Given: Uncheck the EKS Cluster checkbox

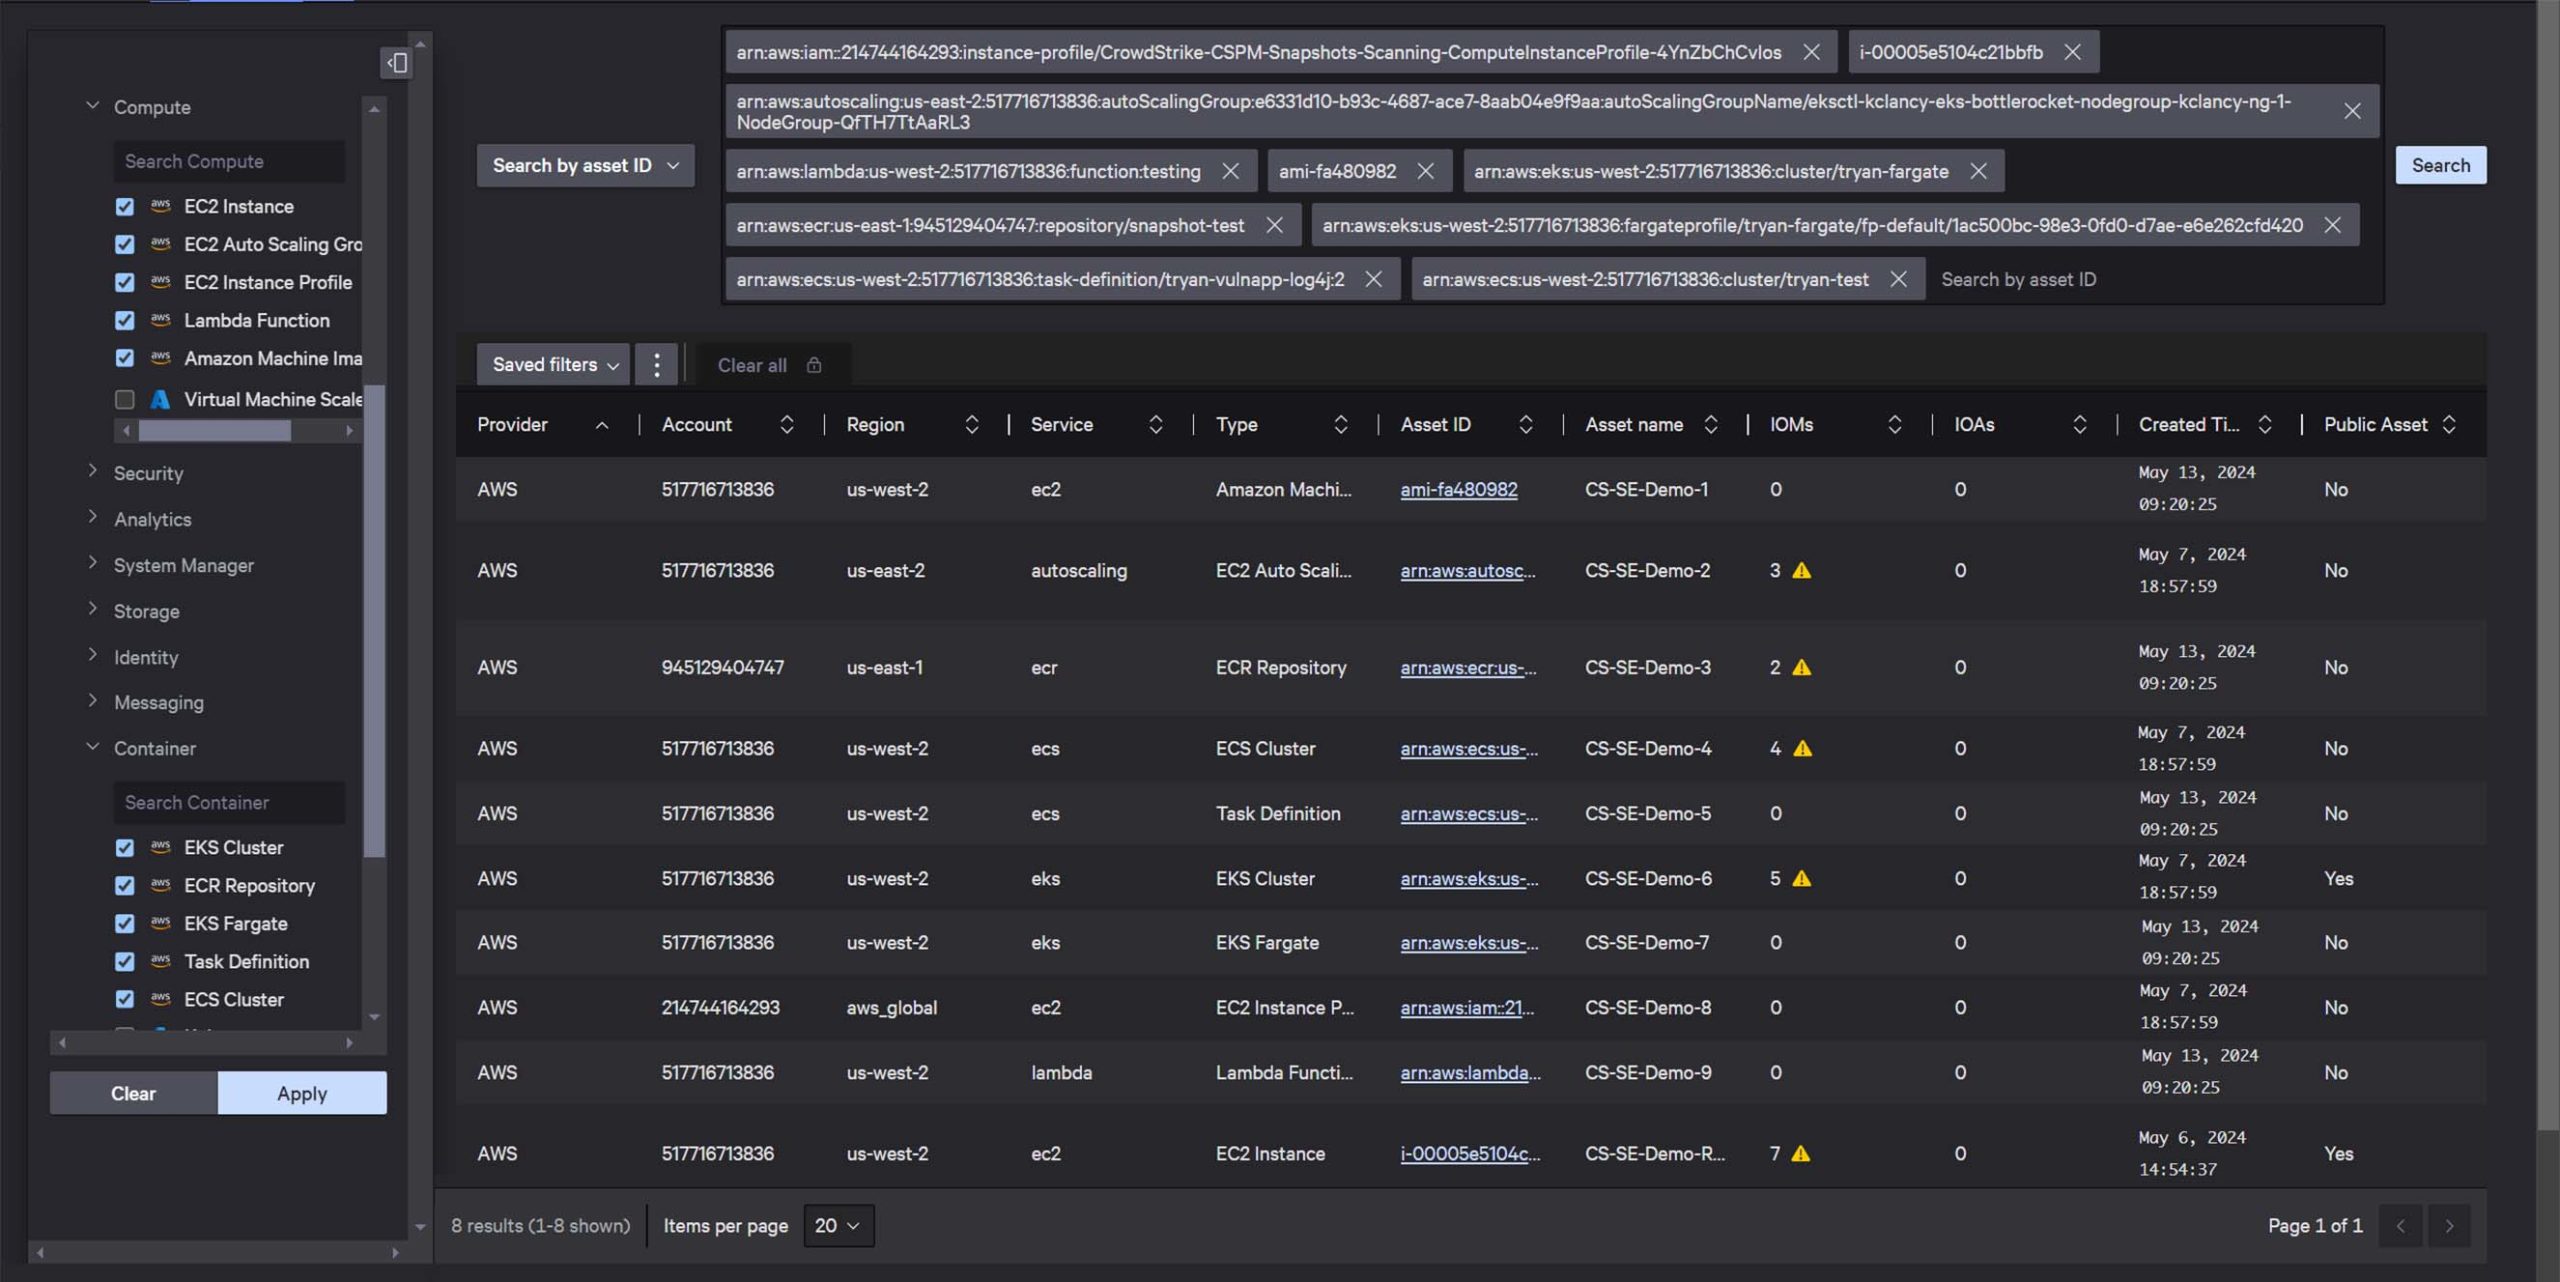Looking at the screenshot, I should tap(125, 848).
